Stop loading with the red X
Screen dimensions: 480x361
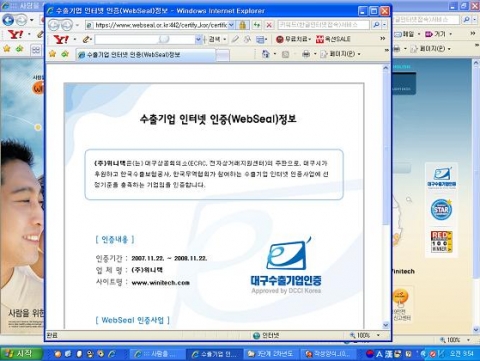(269, 25)
